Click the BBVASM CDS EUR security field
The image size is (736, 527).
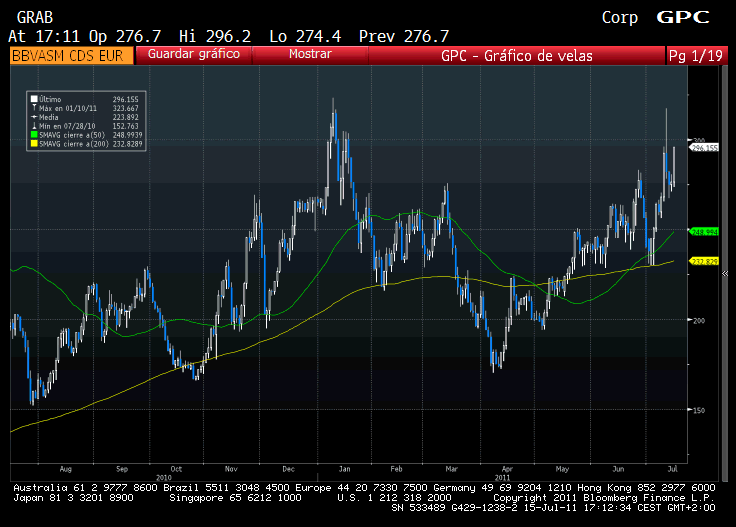(71, 55)
